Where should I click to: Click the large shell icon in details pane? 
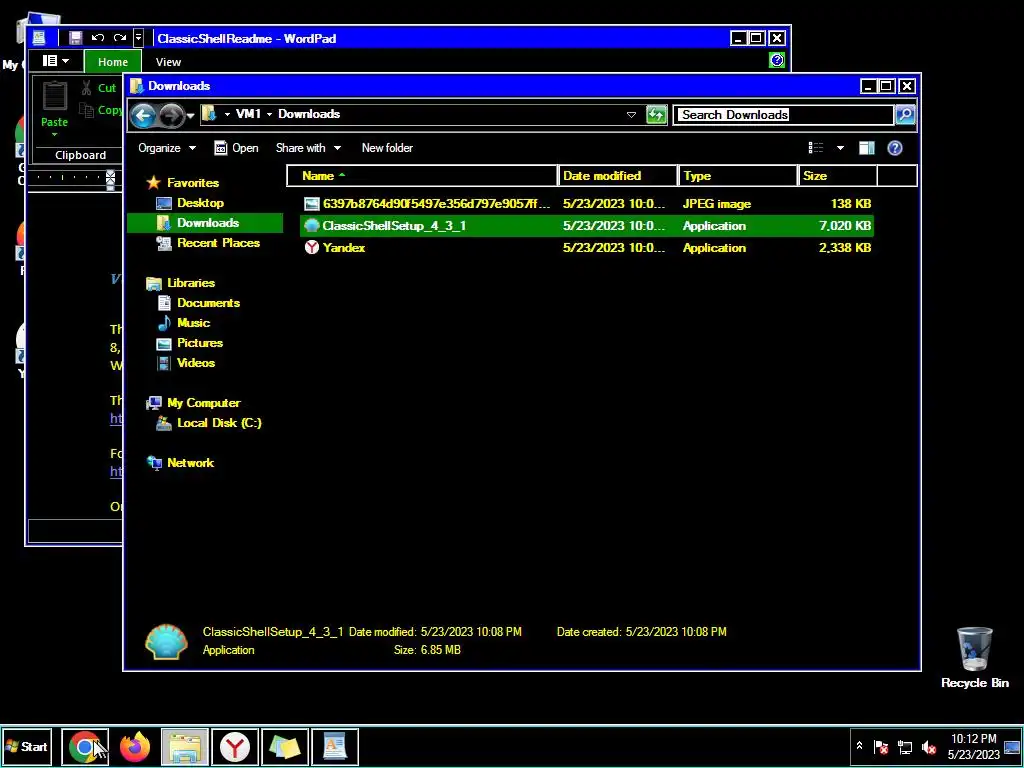click(x=166, y=641)
